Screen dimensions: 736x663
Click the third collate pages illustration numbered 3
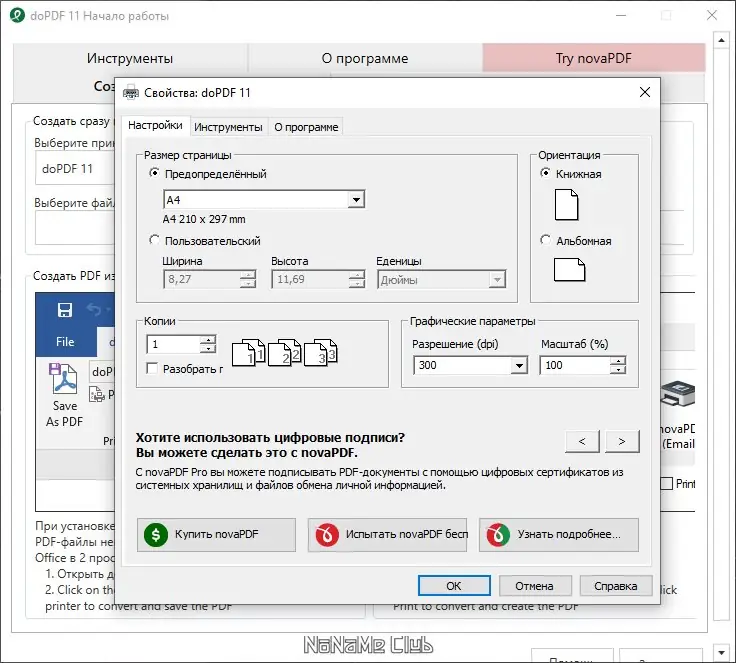(321, 352)
